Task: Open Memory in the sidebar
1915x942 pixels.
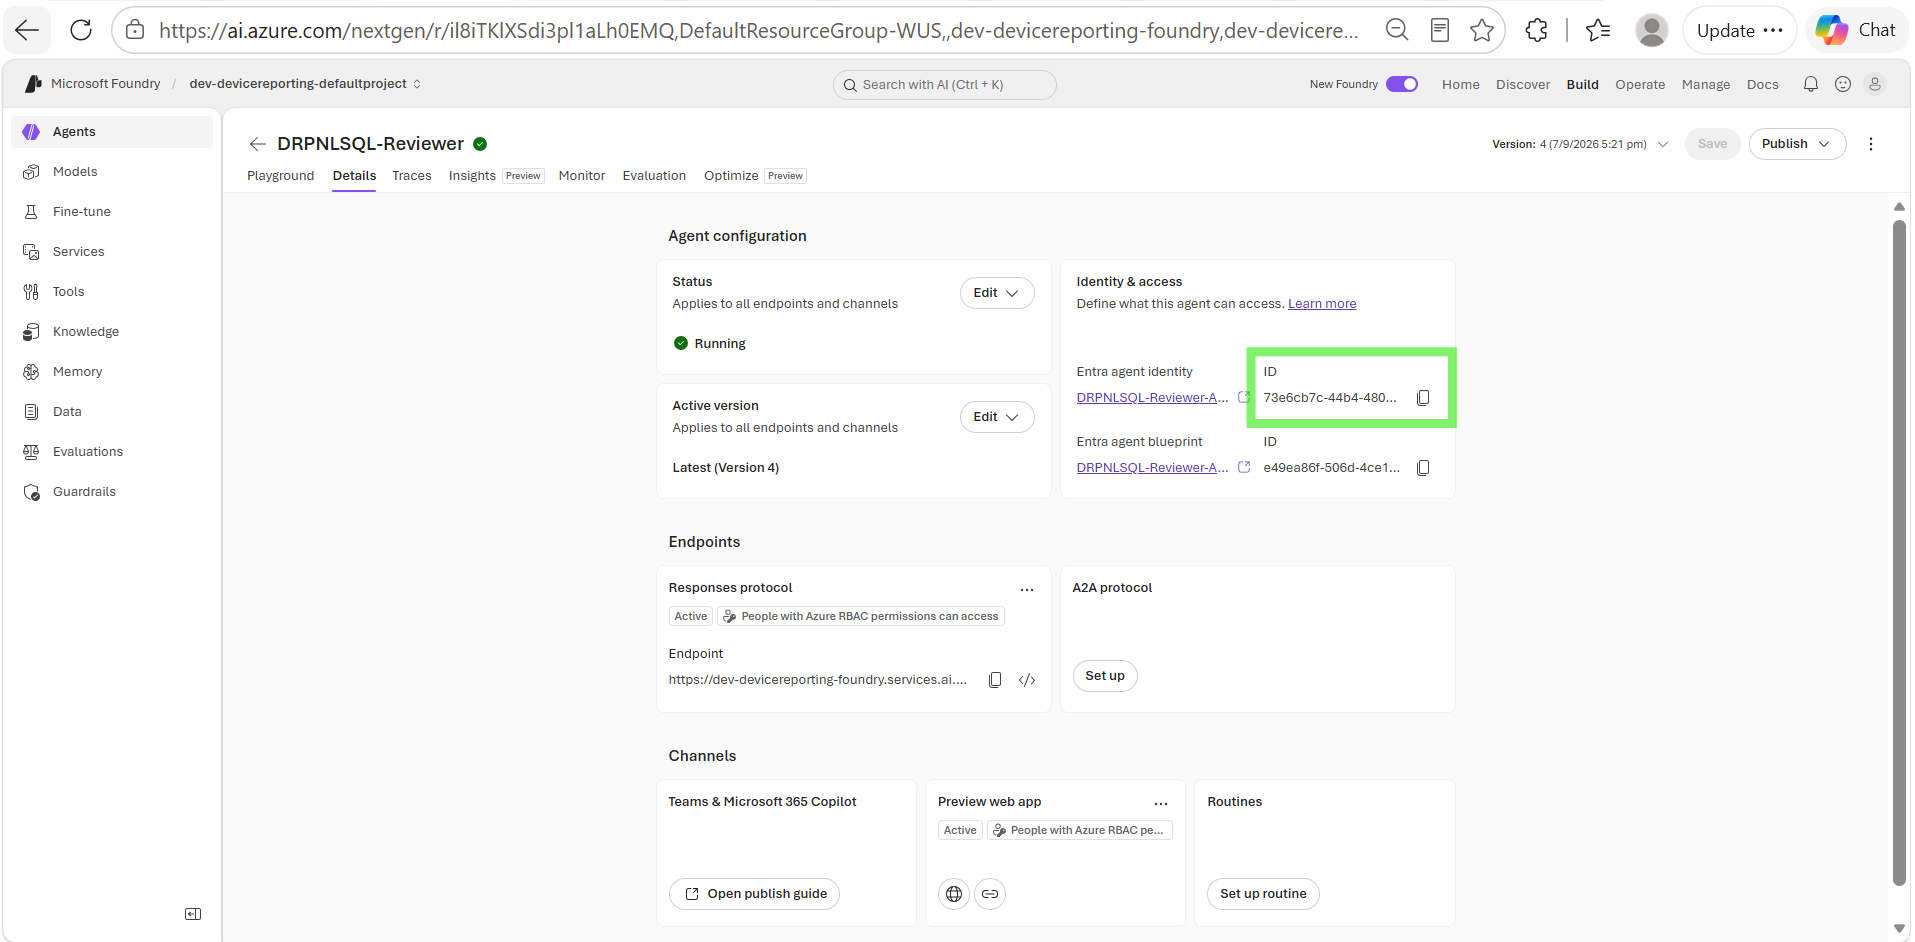Action: pos(112,372)
